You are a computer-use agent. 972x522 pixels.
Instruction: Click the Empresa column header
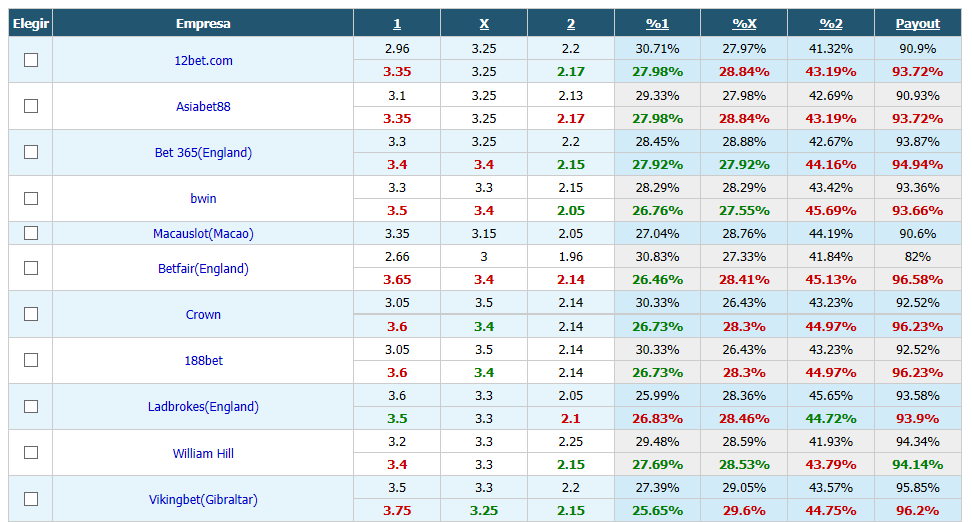(x=203, y=24)
